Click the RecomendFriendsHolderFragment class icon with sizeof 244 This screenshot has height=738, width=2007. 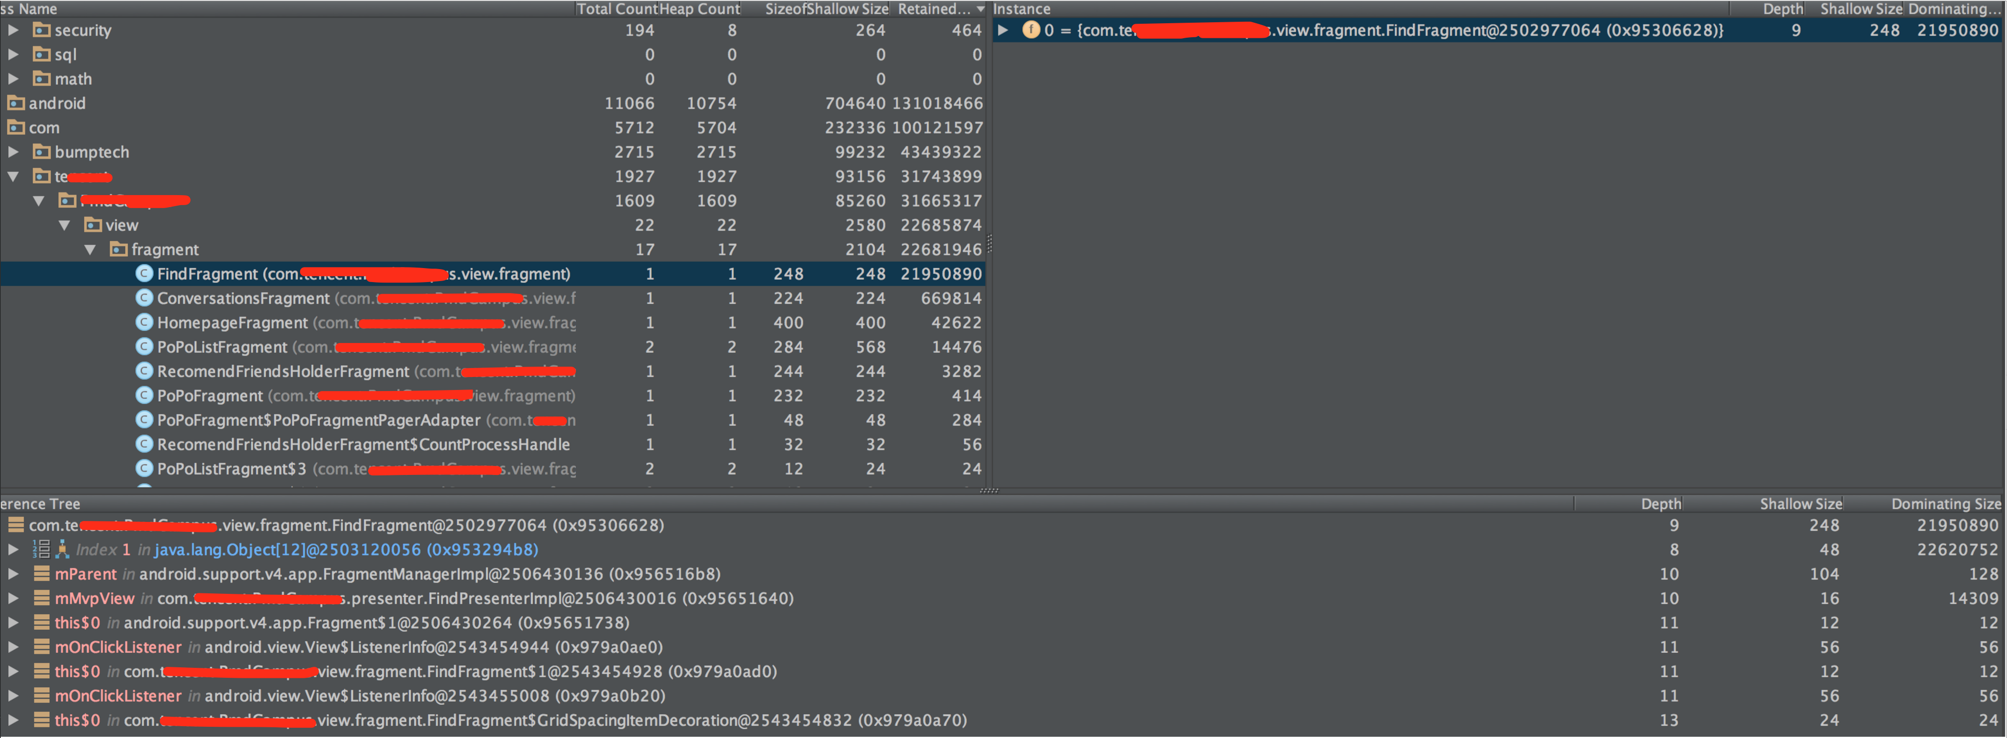[x=144, y=371]
